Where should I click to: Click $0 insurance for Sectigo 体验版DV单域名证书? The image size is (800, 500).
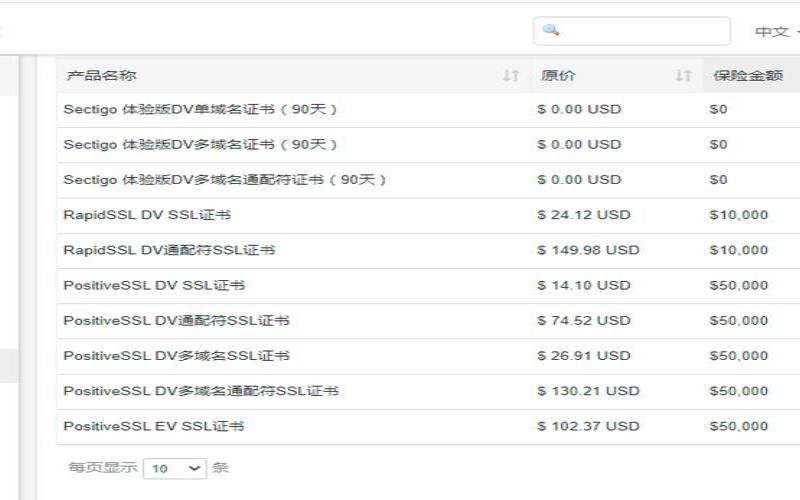[718, 109]
